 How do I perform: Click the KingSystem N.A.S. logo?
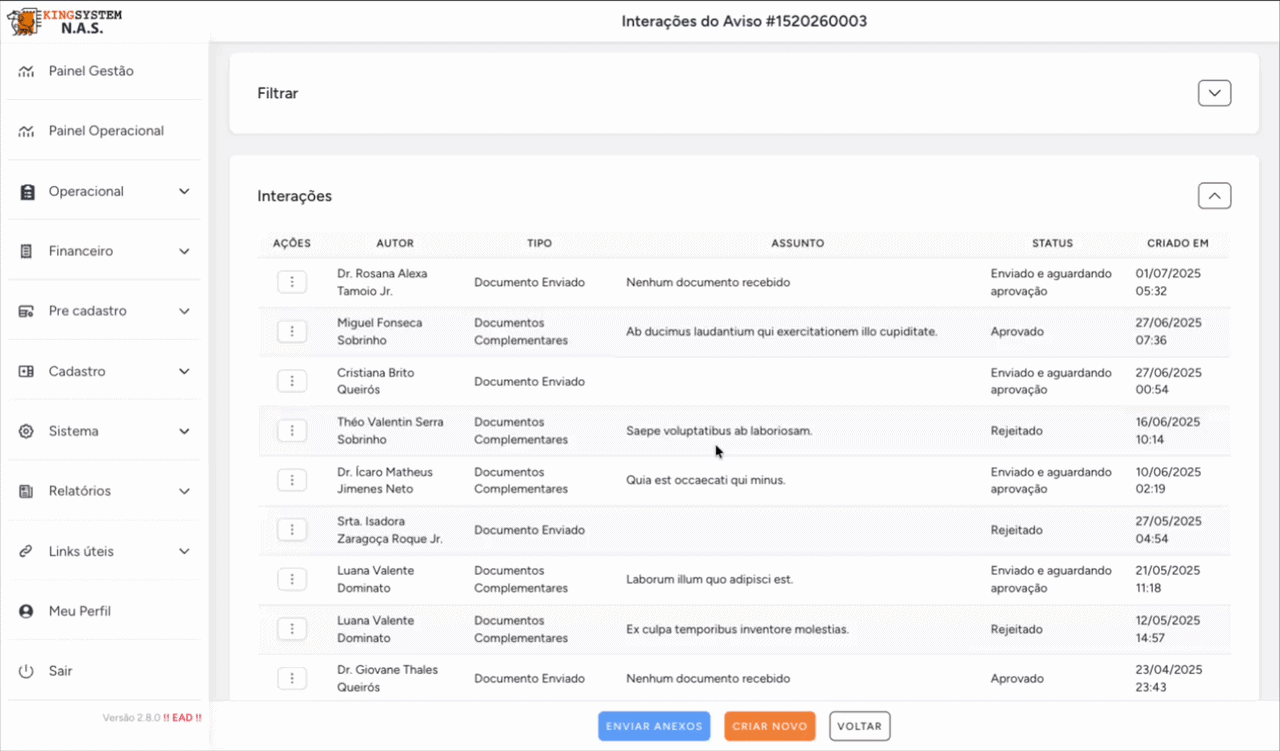pos(65,21)
